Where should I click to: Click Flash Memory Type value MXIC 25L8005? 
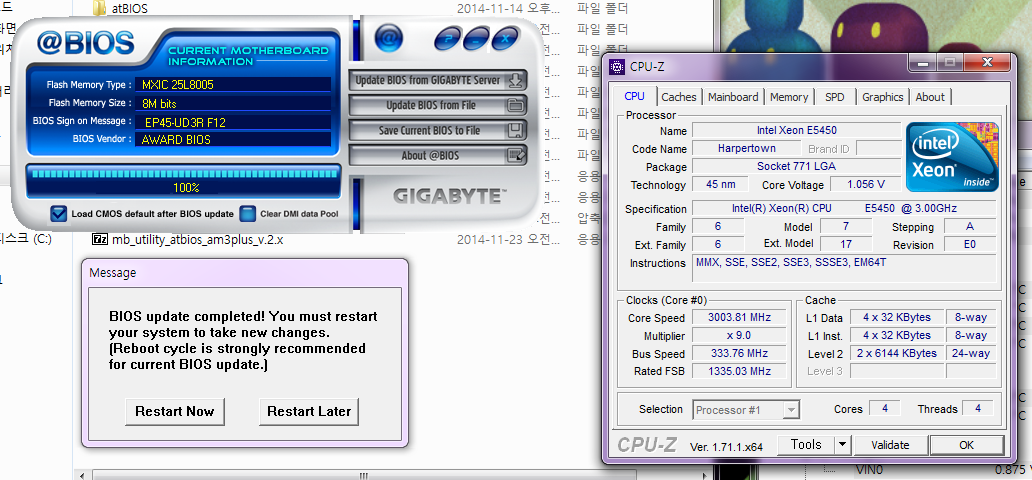(x=233, y=85)
